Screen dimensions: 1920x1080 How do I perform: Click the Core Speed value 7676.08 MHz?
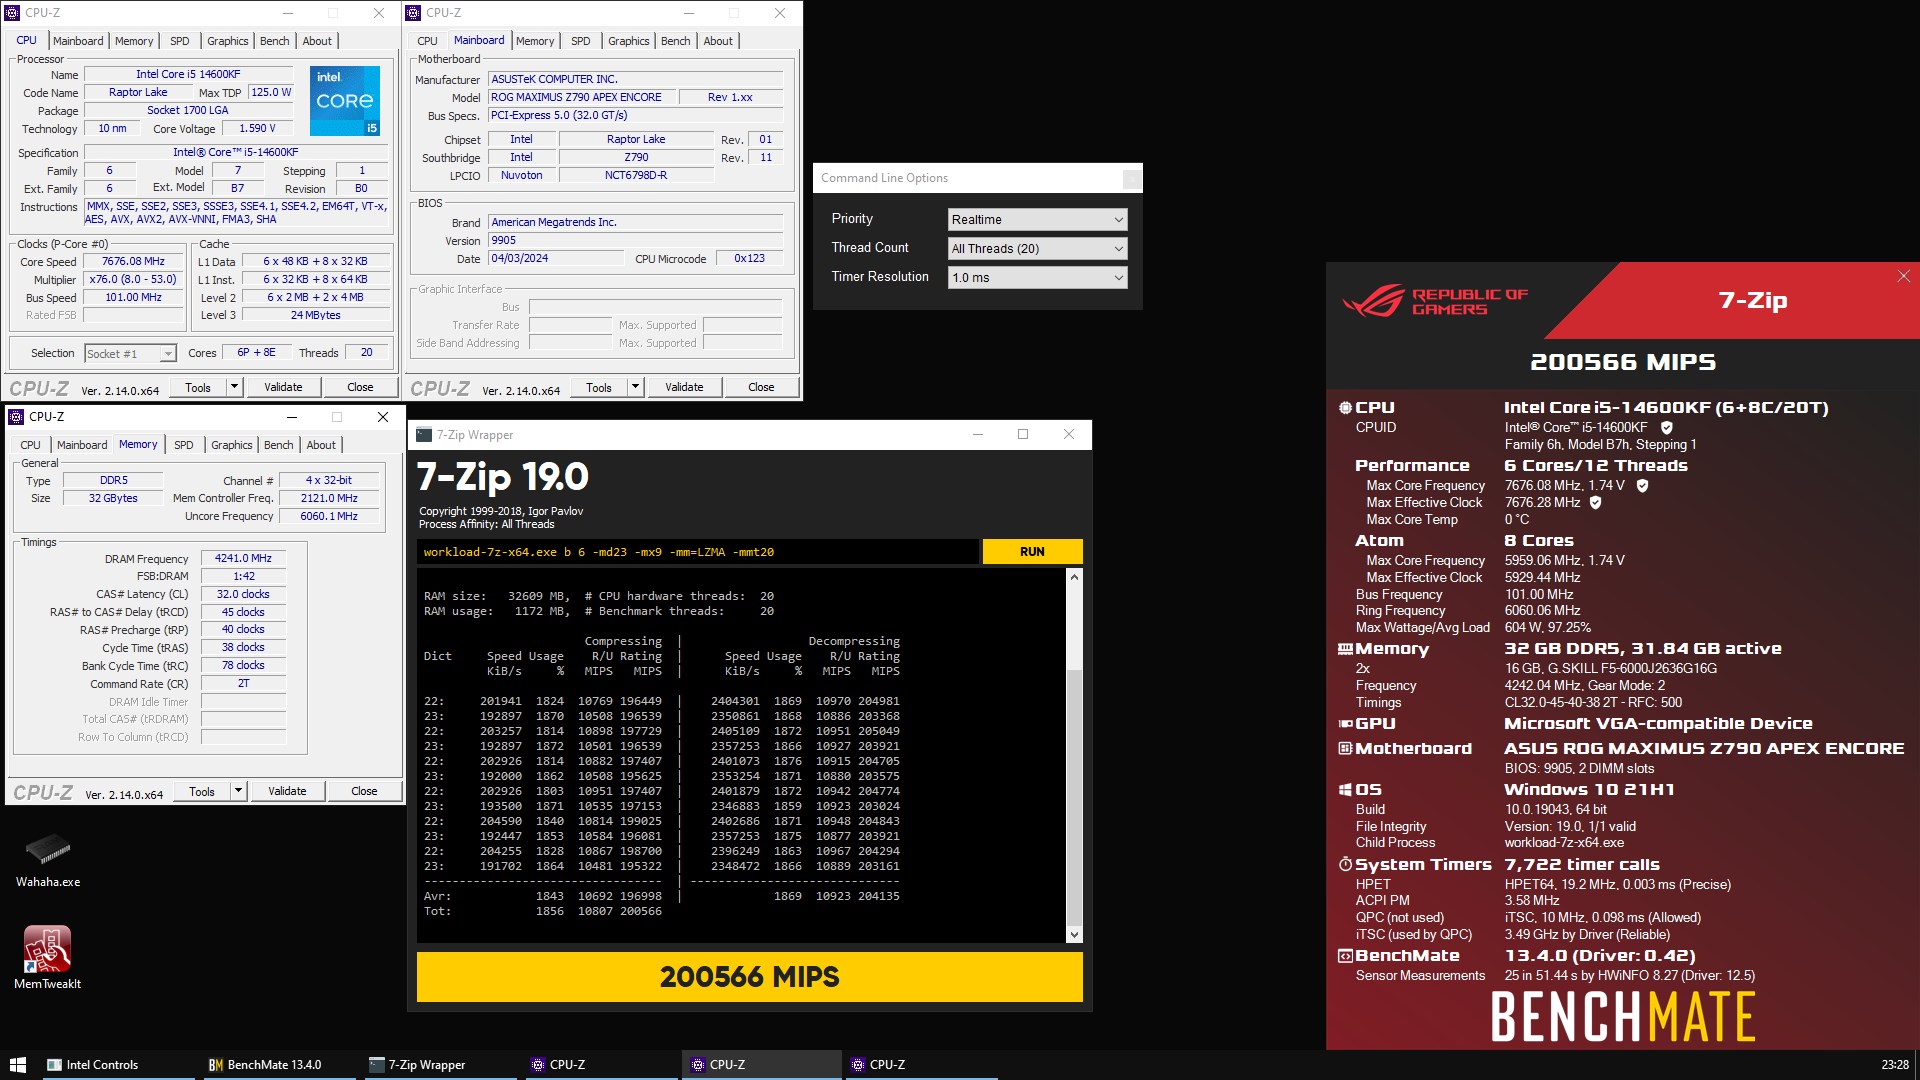[x=133, y=262]
